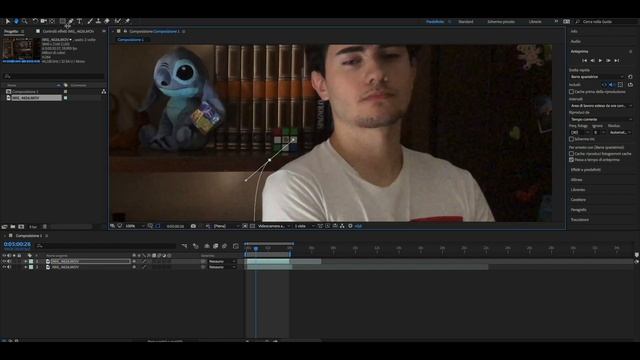
Task: Switch to Standard workspace
Action: pyautogui.click(x=466, y=22)
